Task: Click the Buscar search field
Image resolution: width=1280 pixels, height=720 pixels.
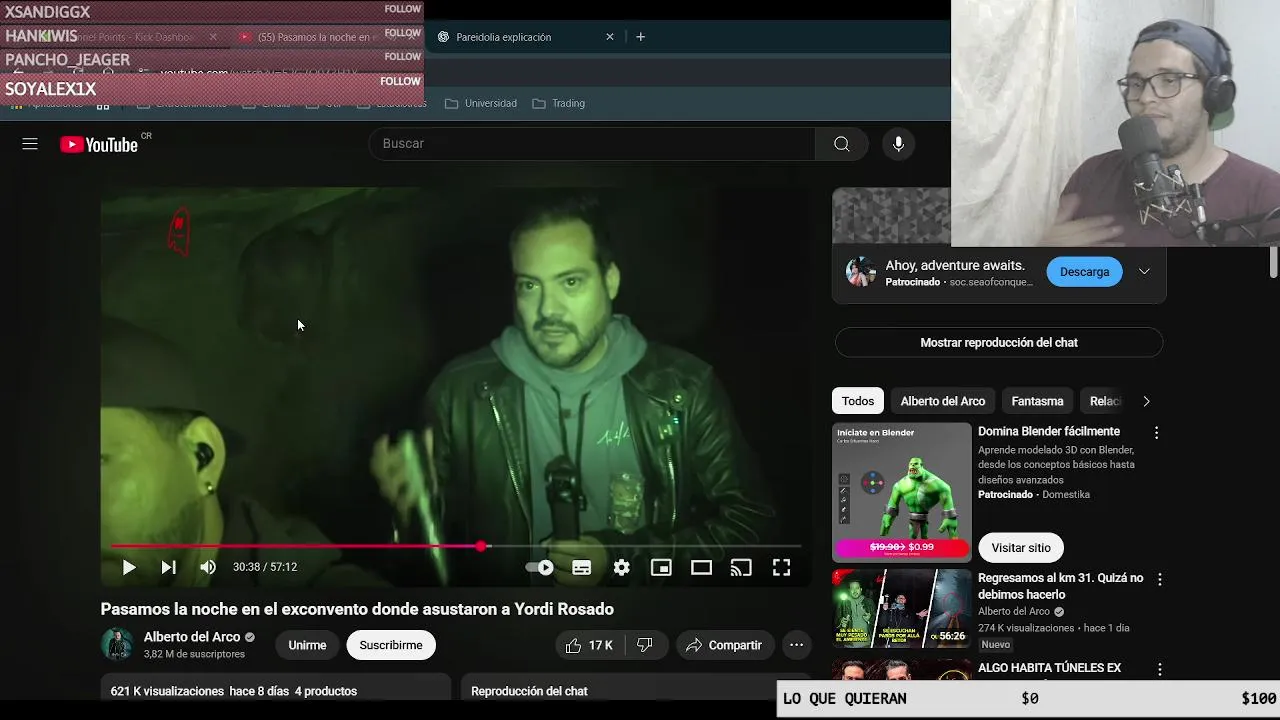Action: pos(592,144)
